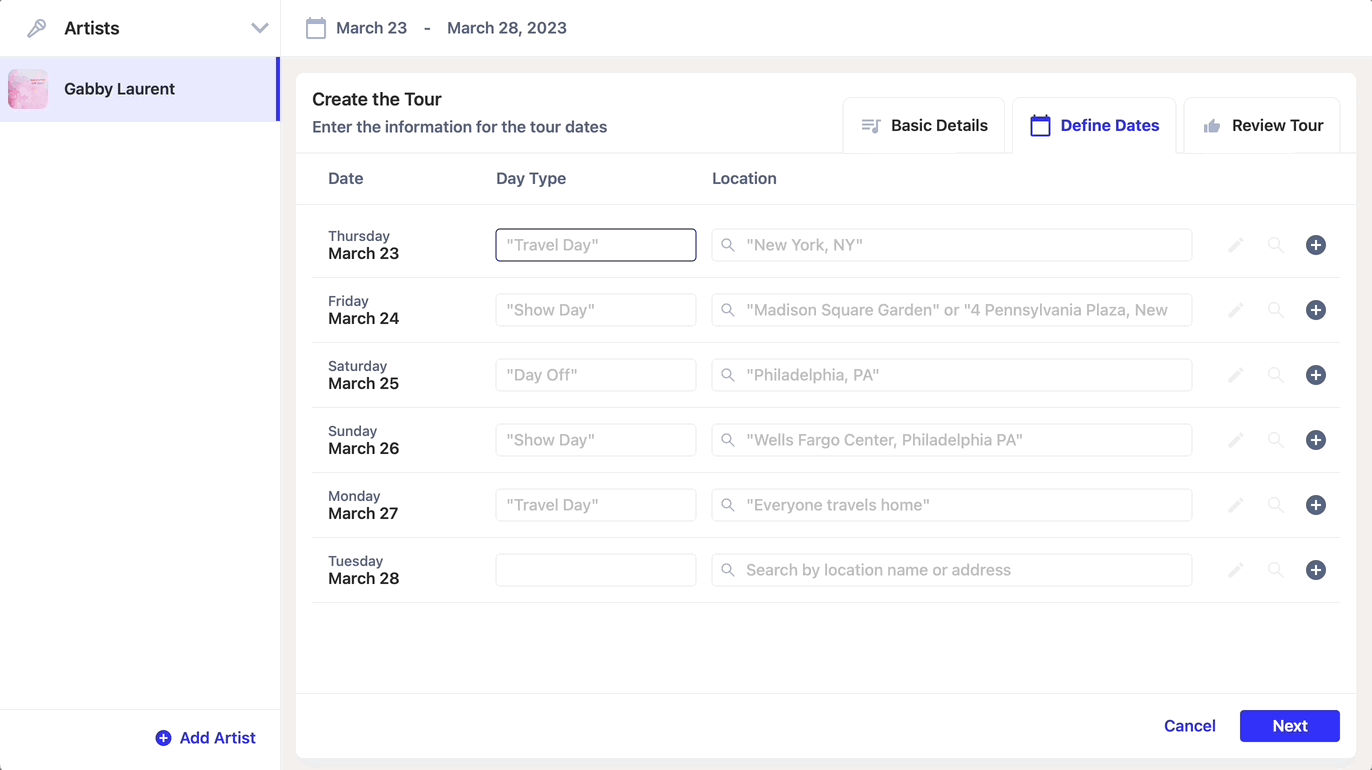
Task: Click the plus icon on Sunday March 26 row
Action: 1316,439
